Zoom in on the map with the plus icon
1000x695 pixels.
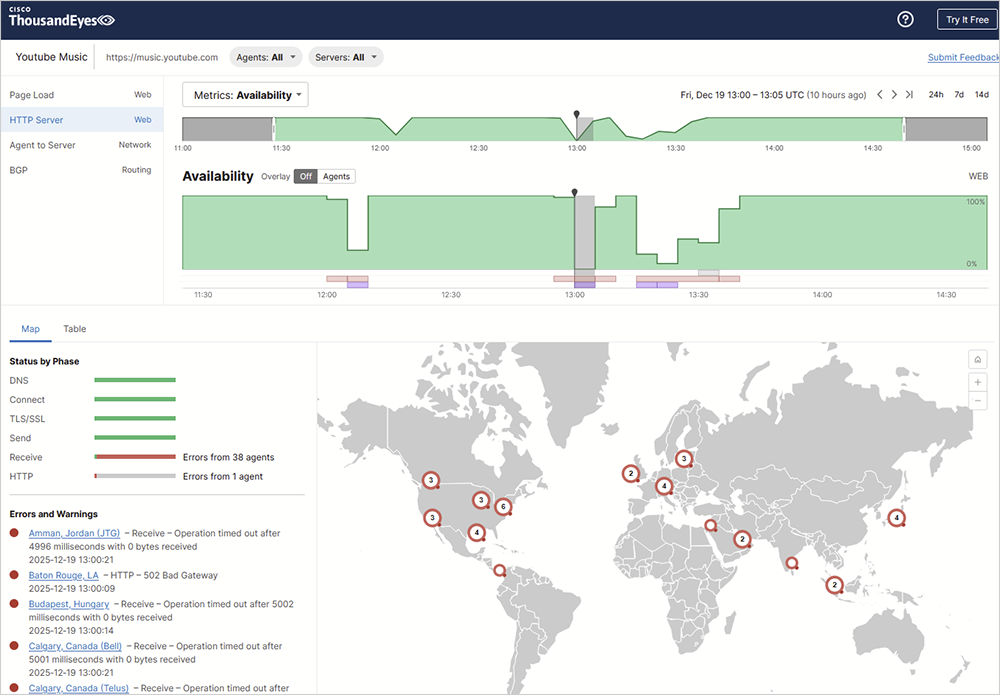[977, 381]
